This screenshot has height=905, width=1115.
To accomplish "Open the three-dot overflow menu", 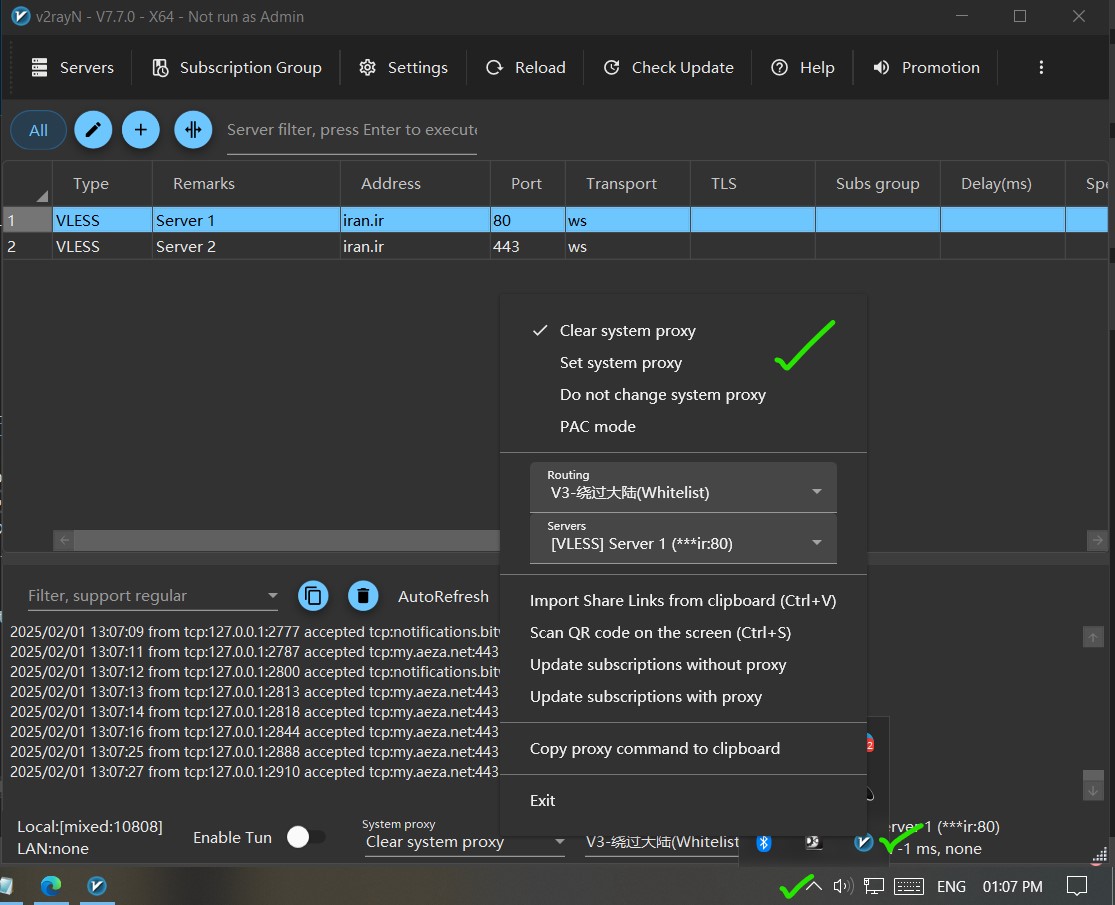I will pos(1041,68).
